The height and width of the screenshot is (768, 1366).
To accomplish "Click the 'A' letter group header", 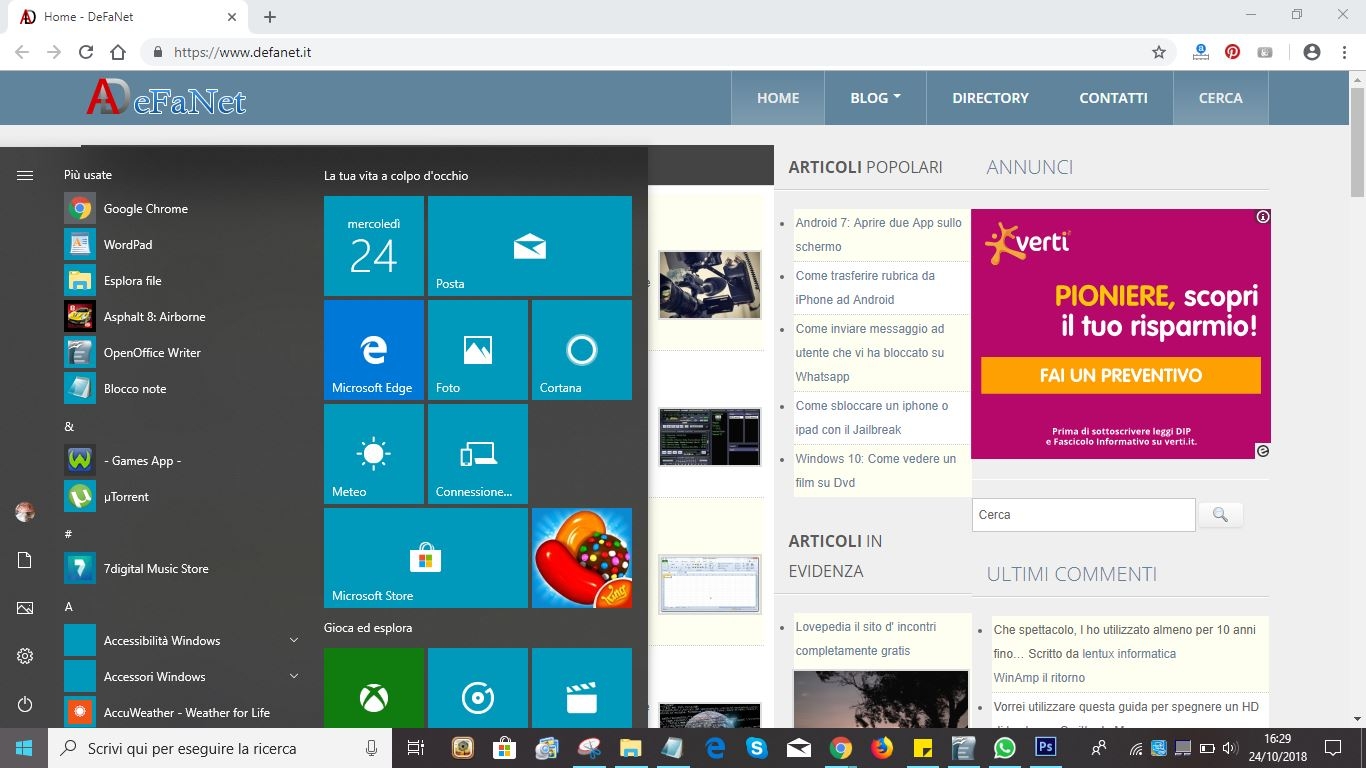I will 68,606.
